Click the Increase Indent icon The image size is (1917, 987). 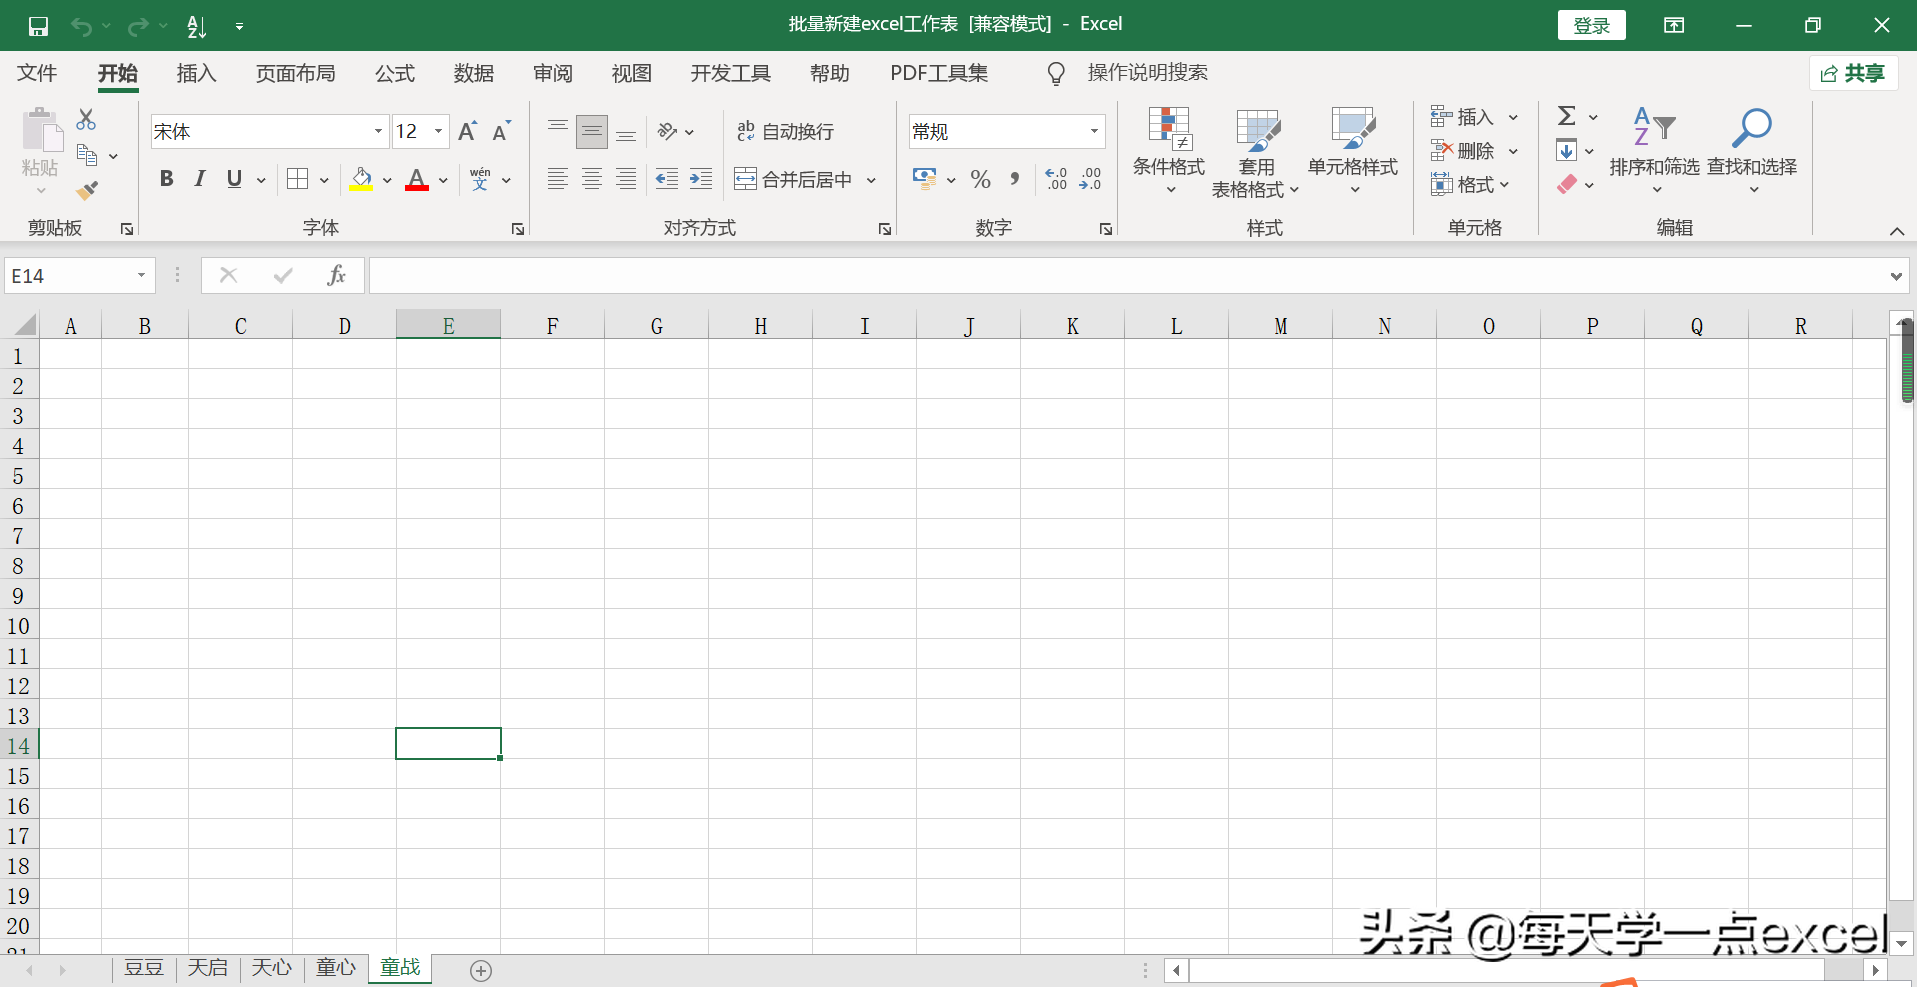(701, 179)
